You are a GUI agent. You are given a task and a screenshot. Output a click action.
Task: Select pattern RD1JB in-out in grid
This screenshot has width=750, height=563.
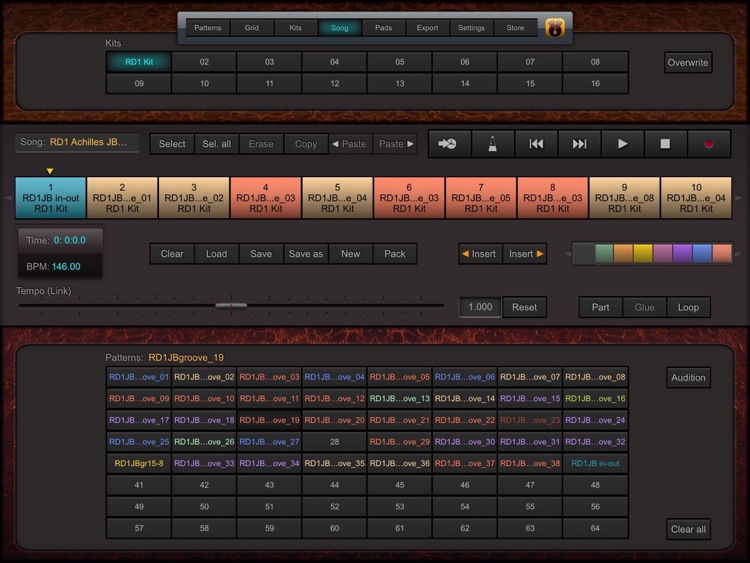point(596,463)
